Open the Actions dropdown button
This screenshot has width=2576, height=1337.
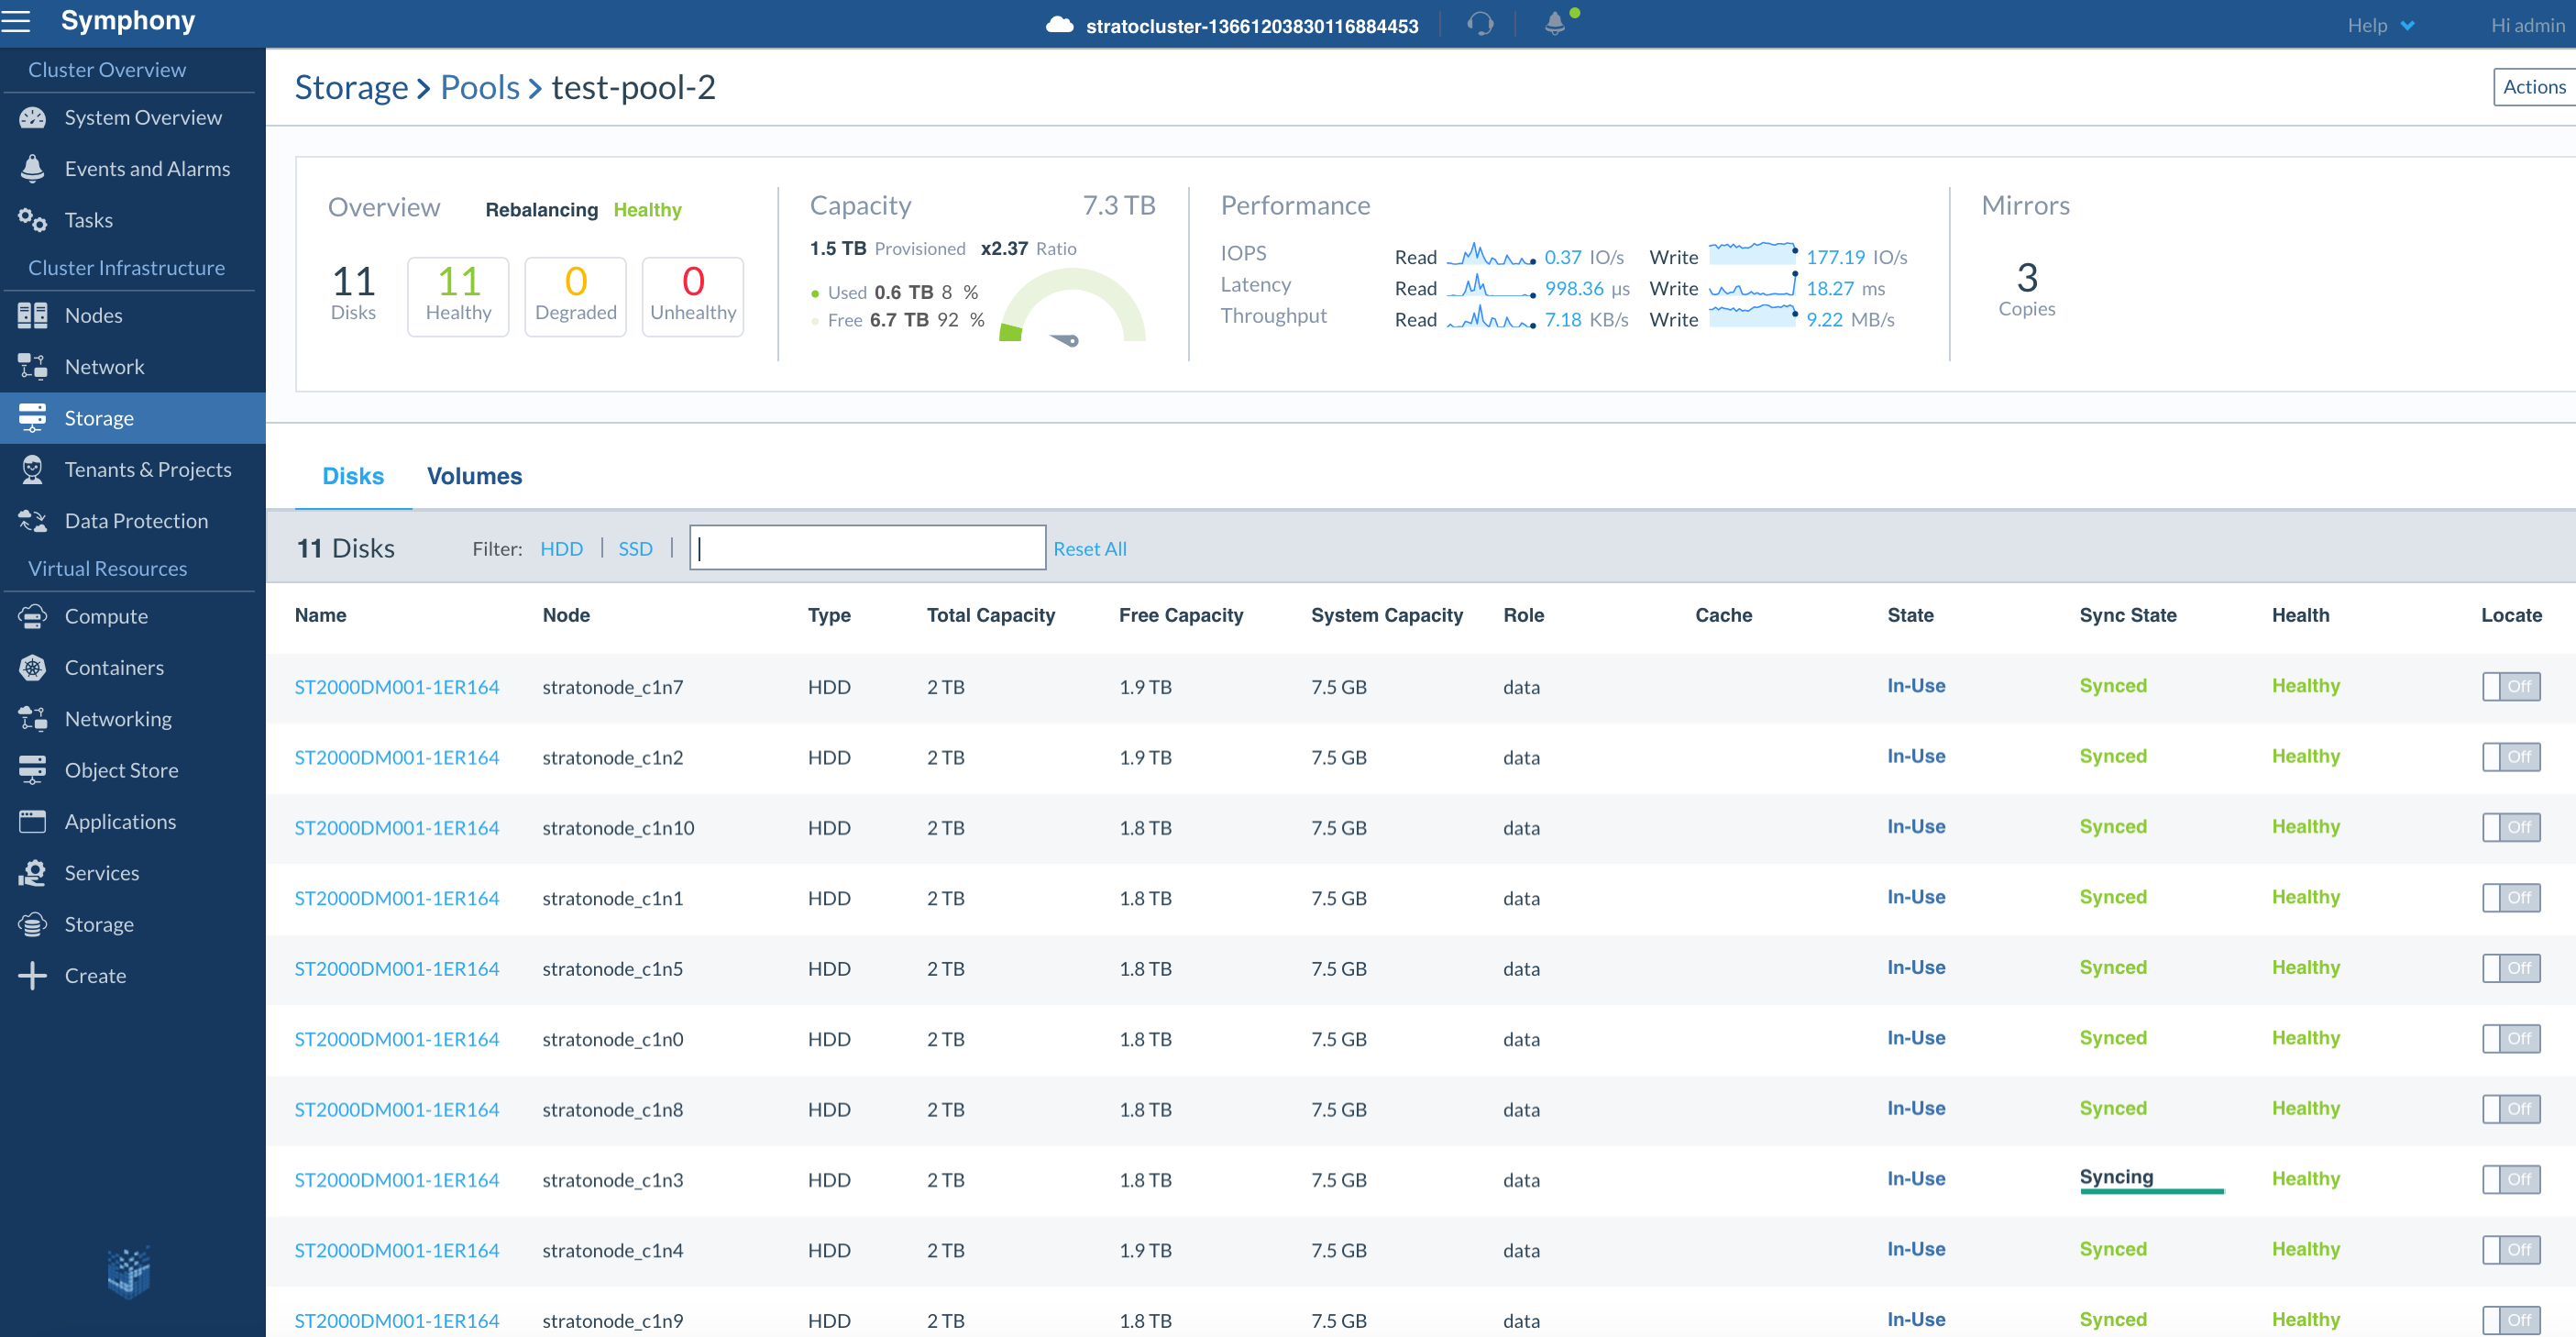pyautogui.click(x=2533, y=87)
